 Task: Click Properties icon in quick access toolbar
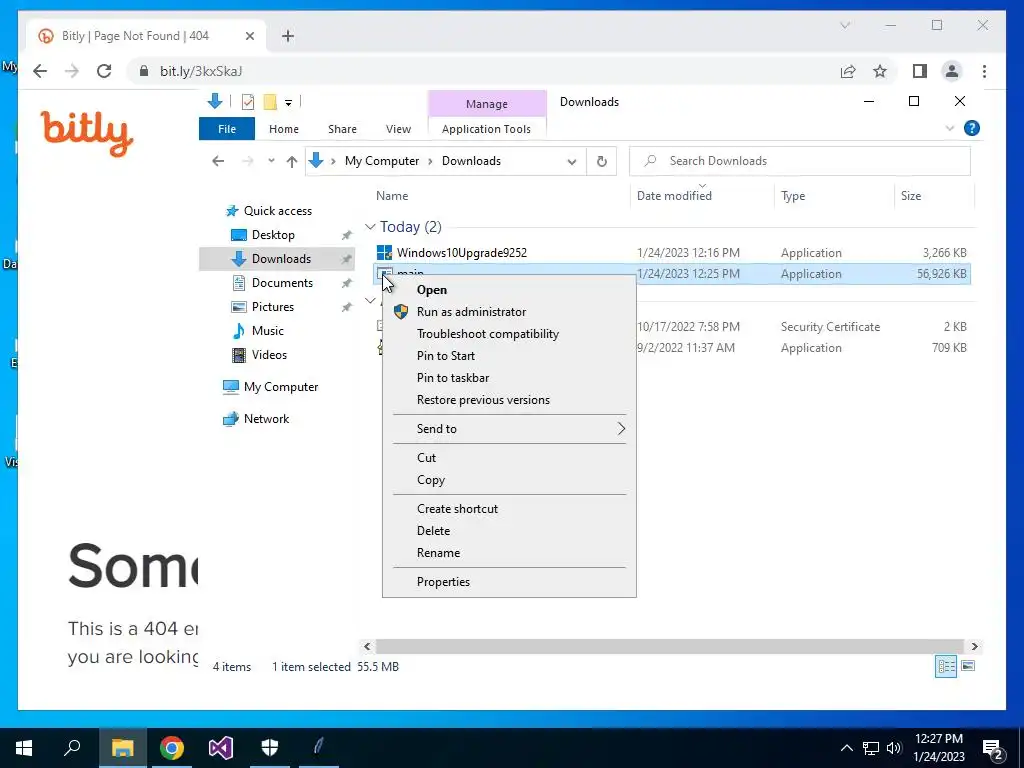coord(248,102)
